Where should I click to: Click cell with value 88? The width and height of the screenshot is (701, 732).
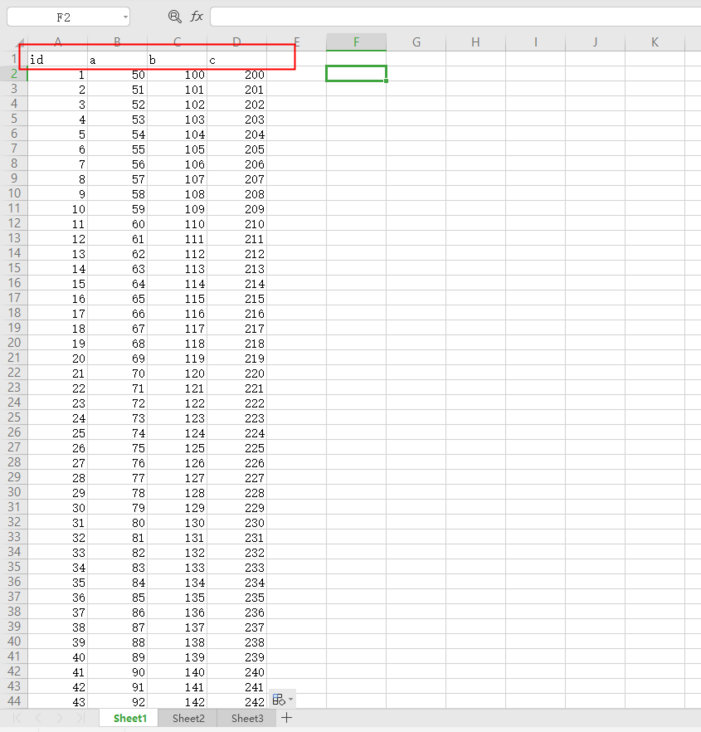117,642
